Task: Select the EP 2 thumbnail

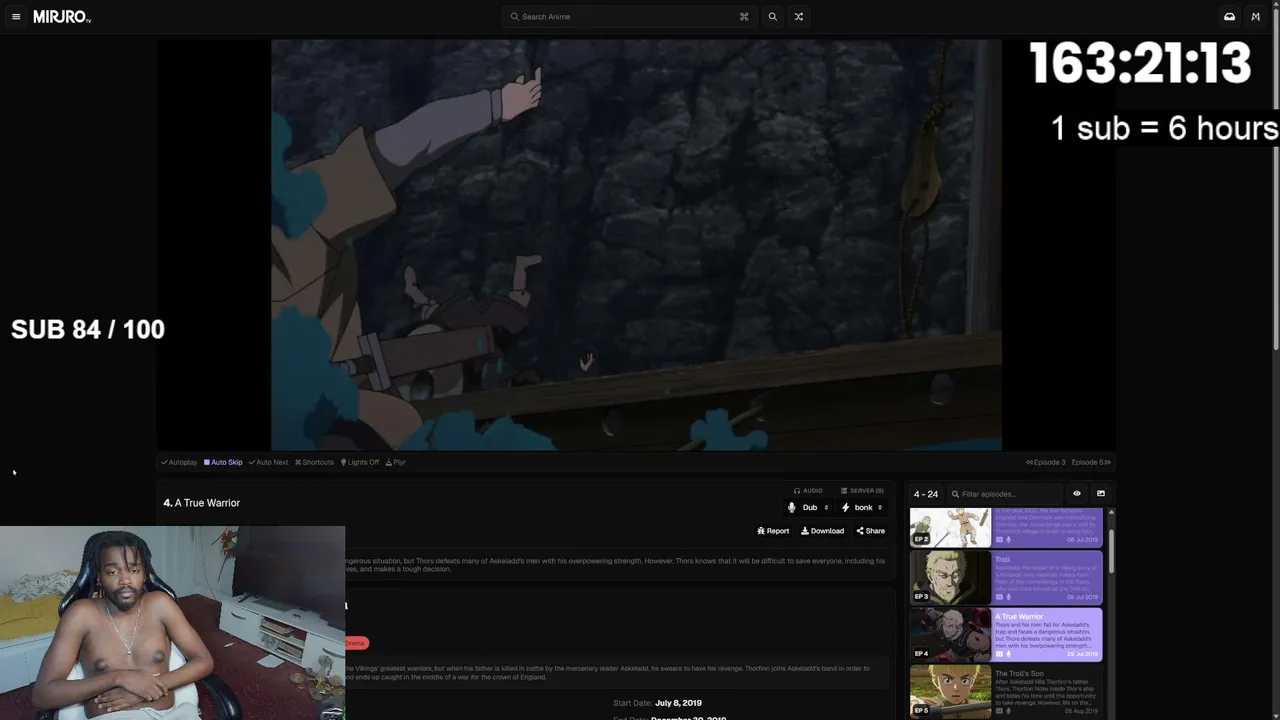Action: click(x=950, y=527)
